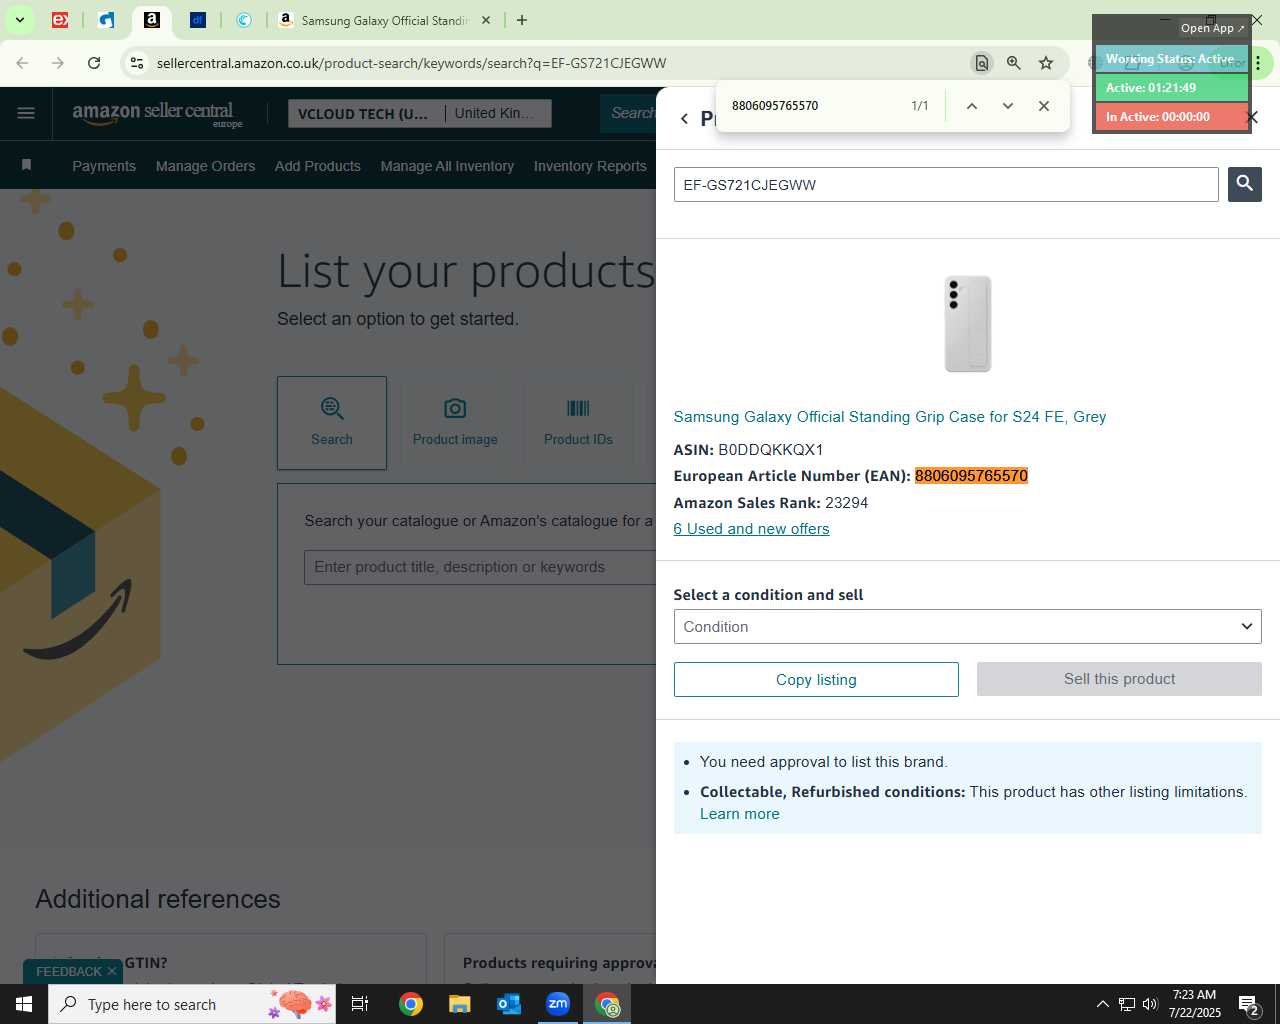Image resolution: width=1280 pixels, height=1024 pixels.
Task: Open Manage All Inventory menu item
Action: (447, 166)
